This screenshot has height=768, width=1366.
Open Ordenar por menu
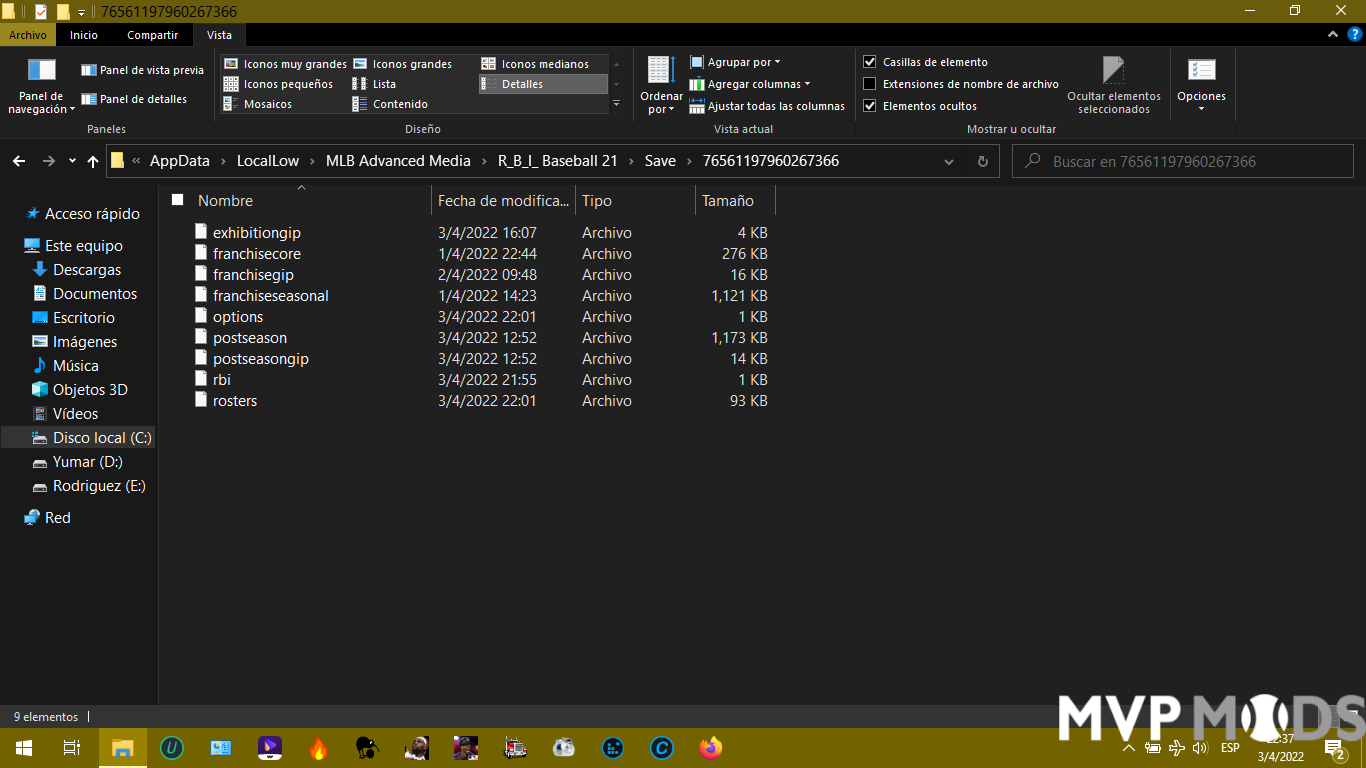pos(661,85)
